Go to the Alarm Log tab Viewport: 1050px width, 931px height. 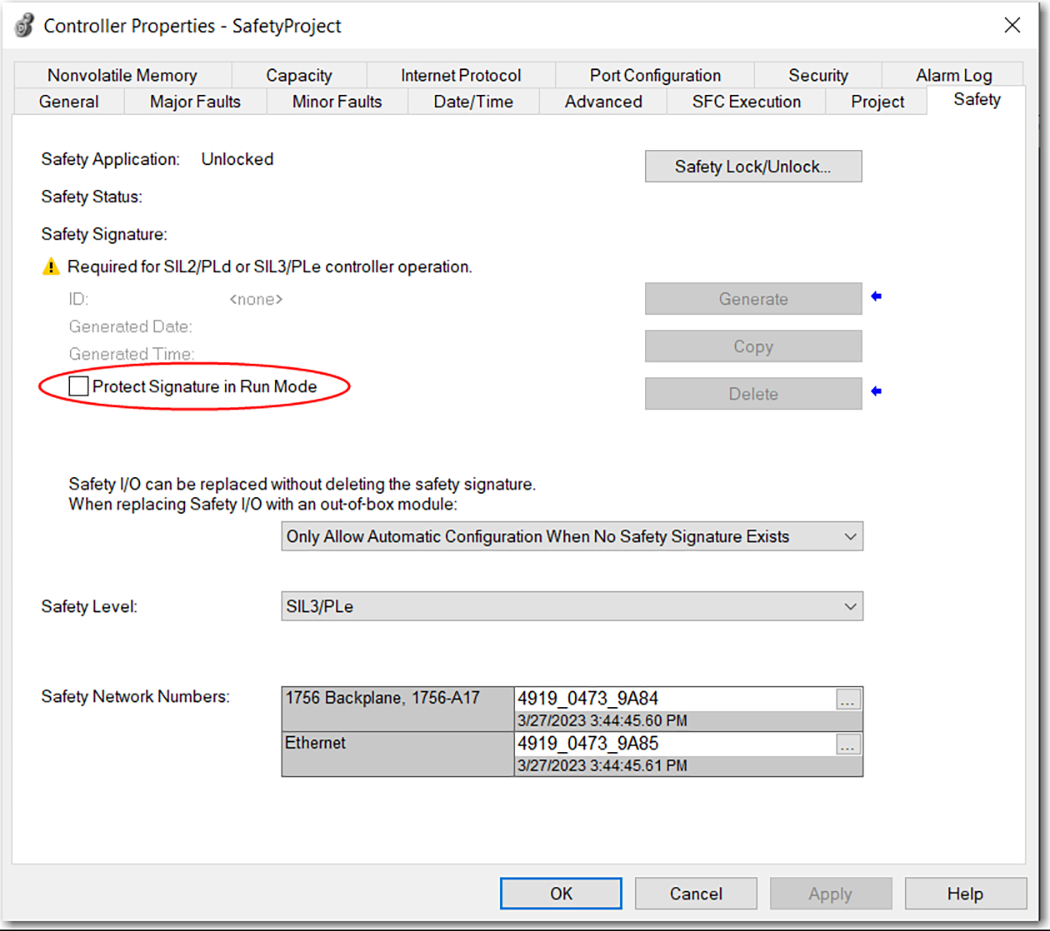pyautogui.click(x=953, y=76)
